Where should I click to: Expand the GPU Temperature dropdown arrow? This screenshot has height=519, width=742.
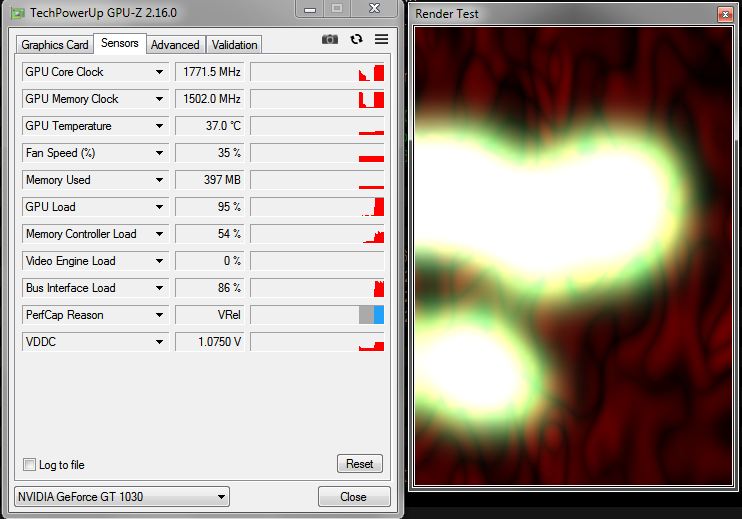pyautogui.click(x=159, y=126)
